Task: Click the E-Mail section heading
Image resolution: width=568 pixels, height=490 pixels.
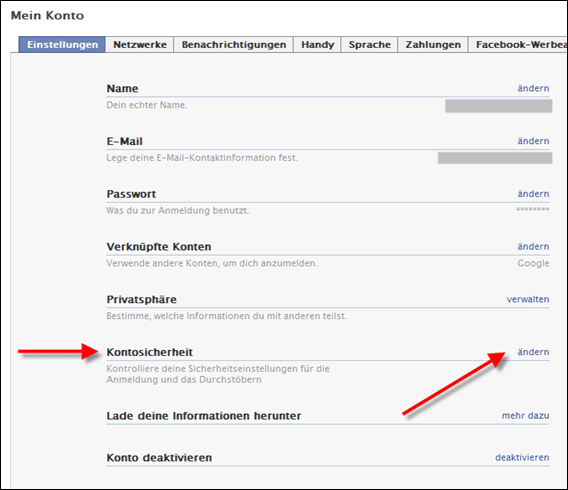Action: click(124, 141)
